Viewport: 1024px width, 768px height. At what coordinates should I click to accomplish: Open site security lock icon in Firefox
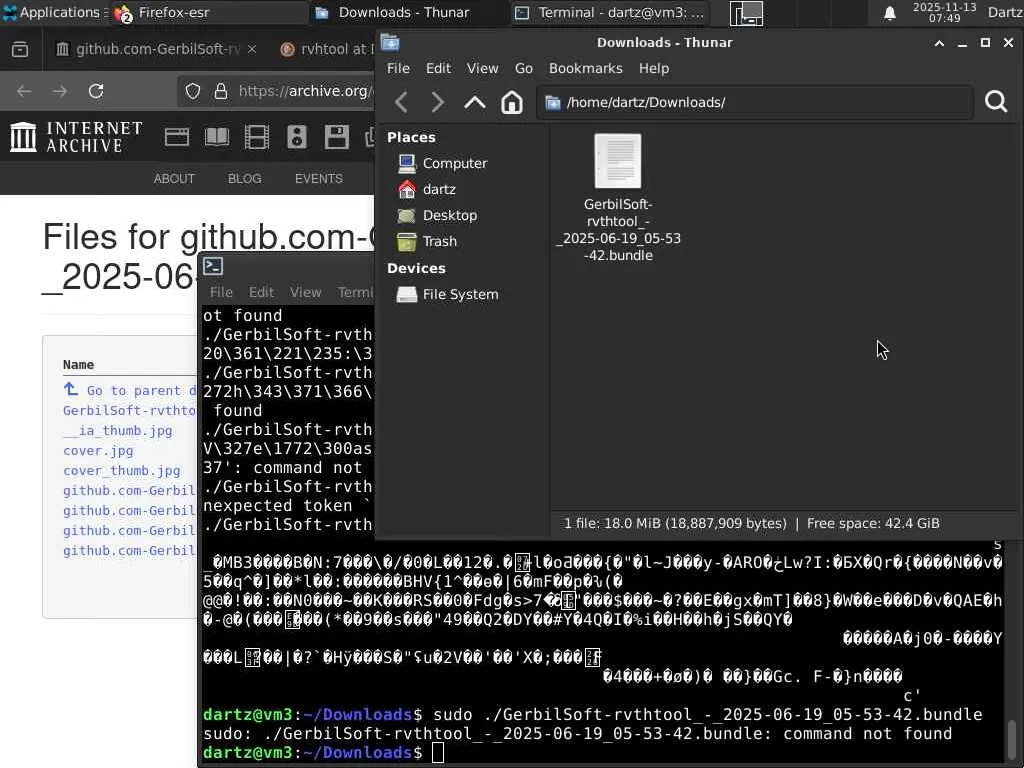pos(221,91)
